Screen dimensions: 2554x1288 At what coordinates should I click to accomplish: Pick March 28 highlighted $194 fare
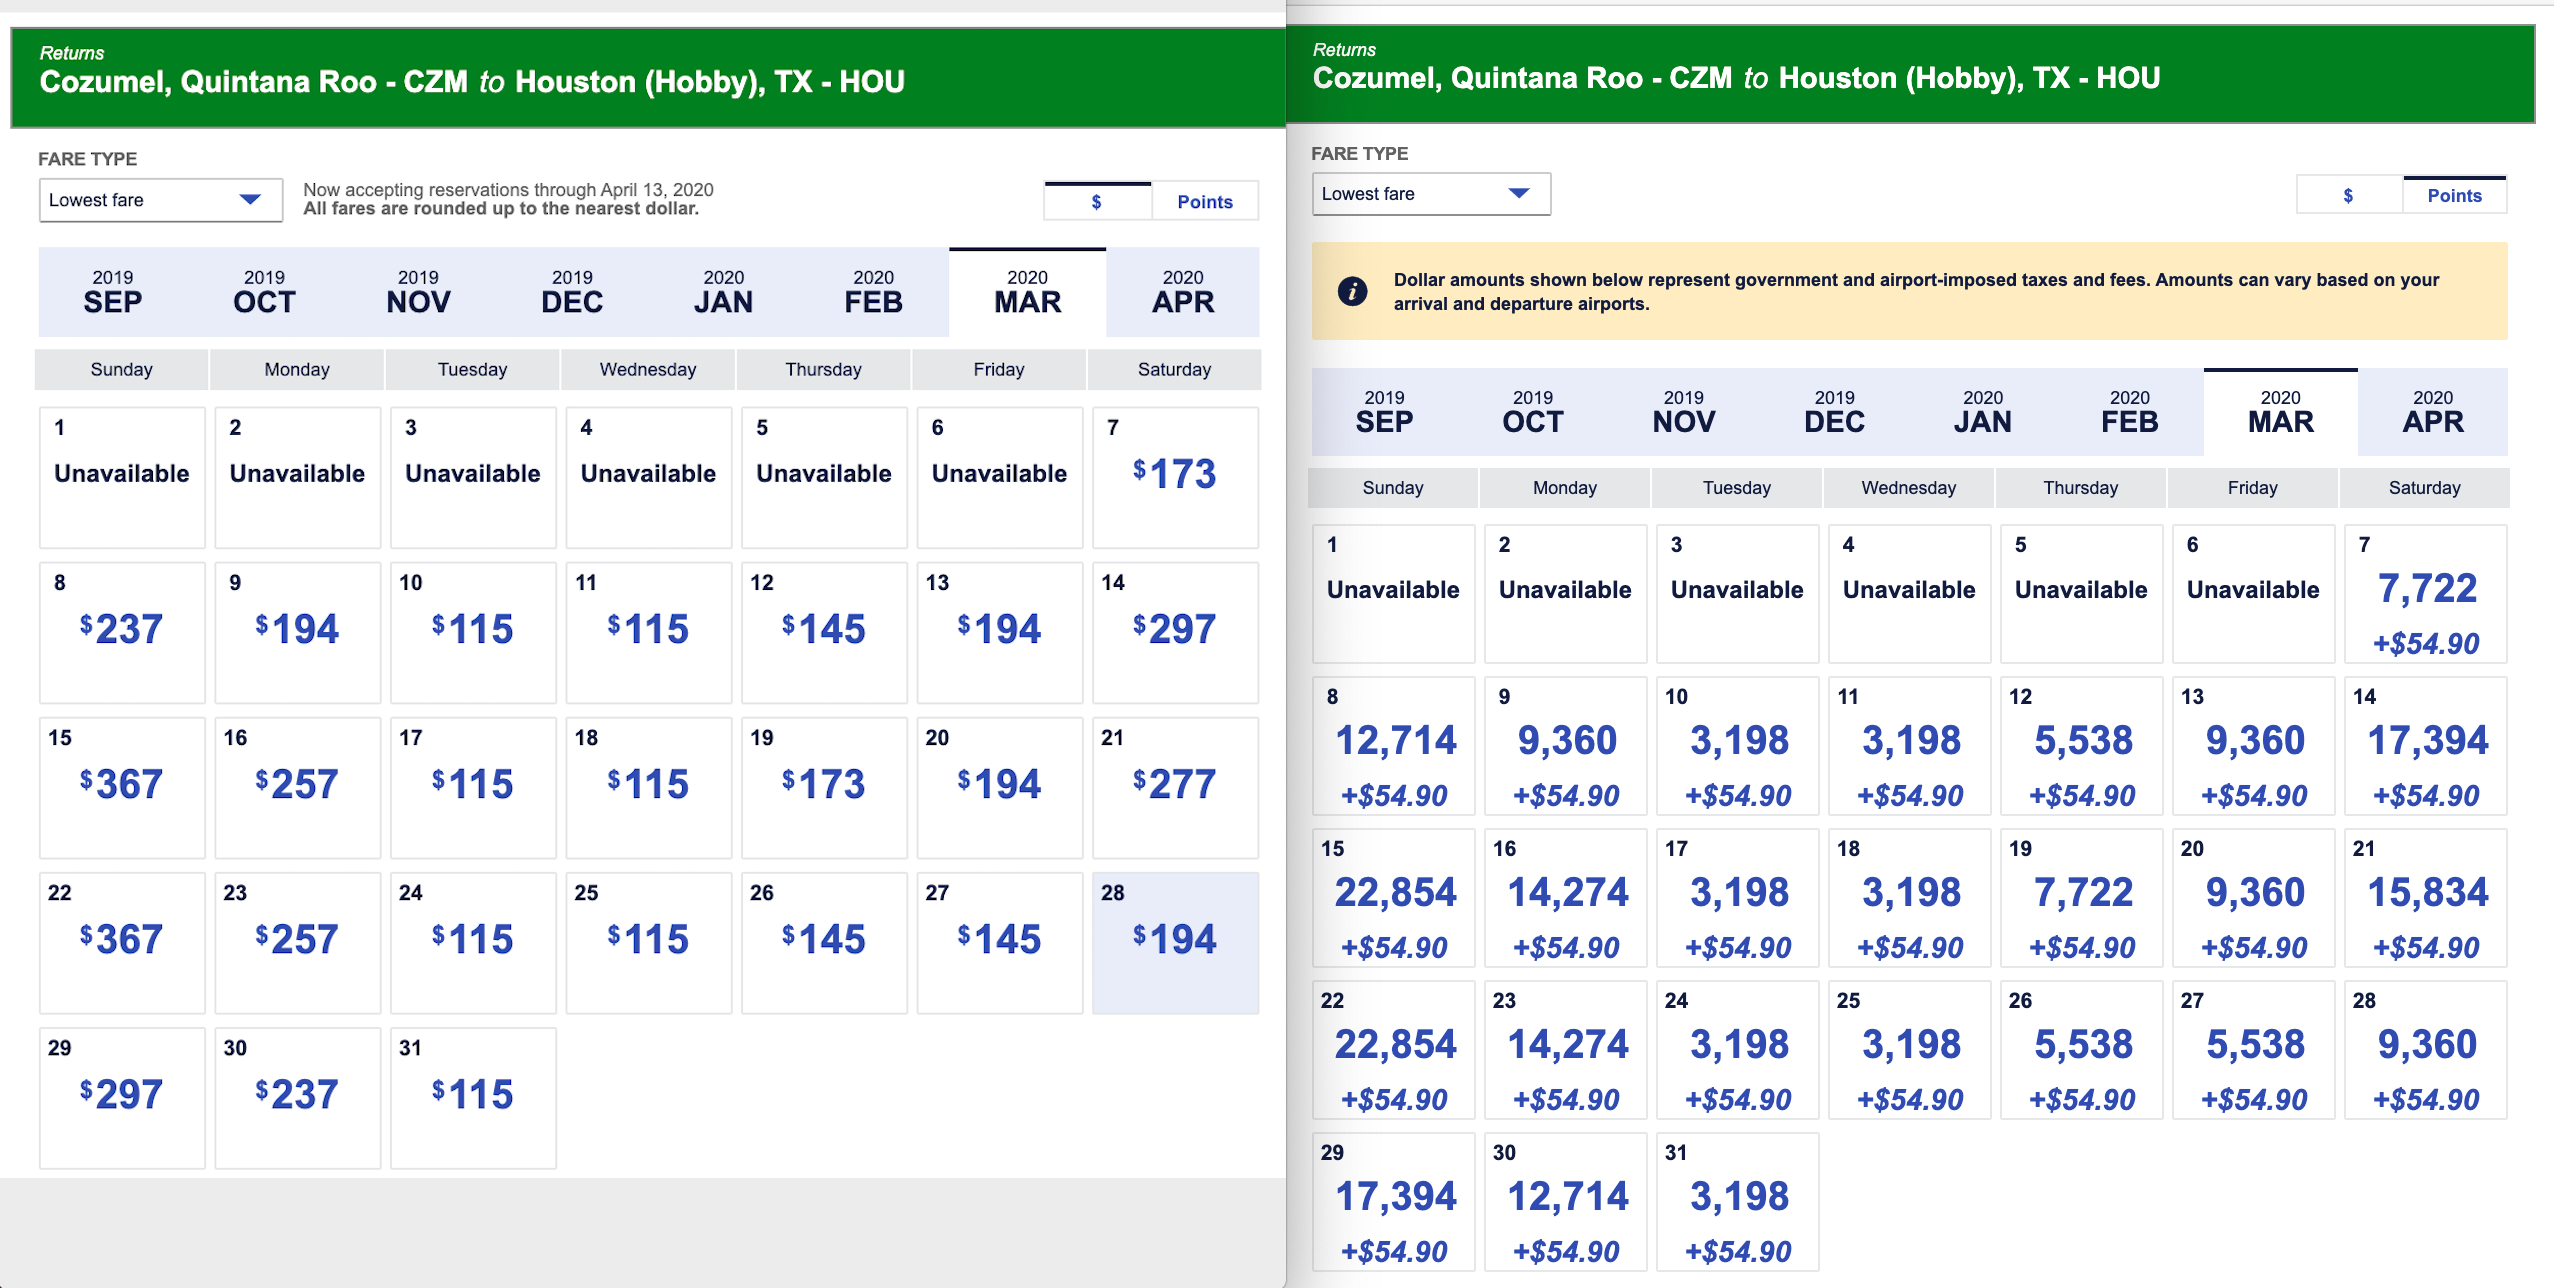[x=1174, y=941]
